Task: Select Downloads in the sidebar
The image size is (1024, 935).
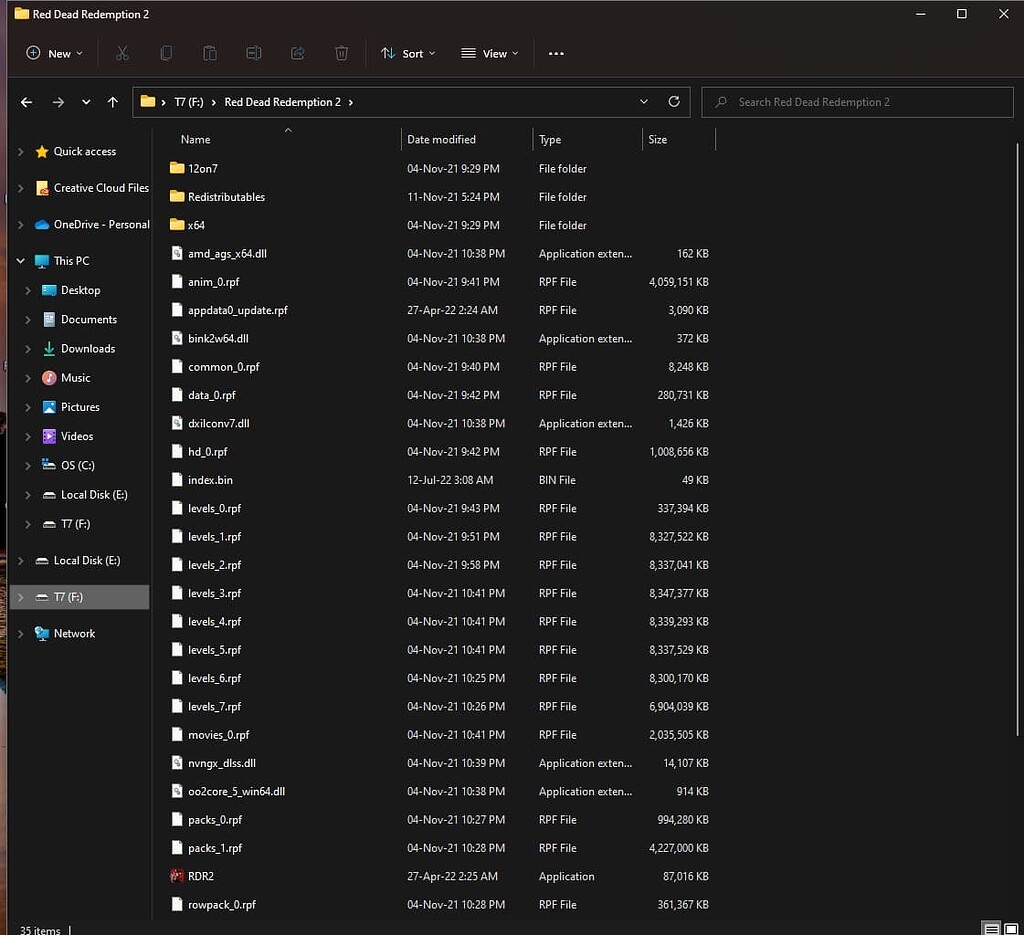Action: [x=86, y=348]
